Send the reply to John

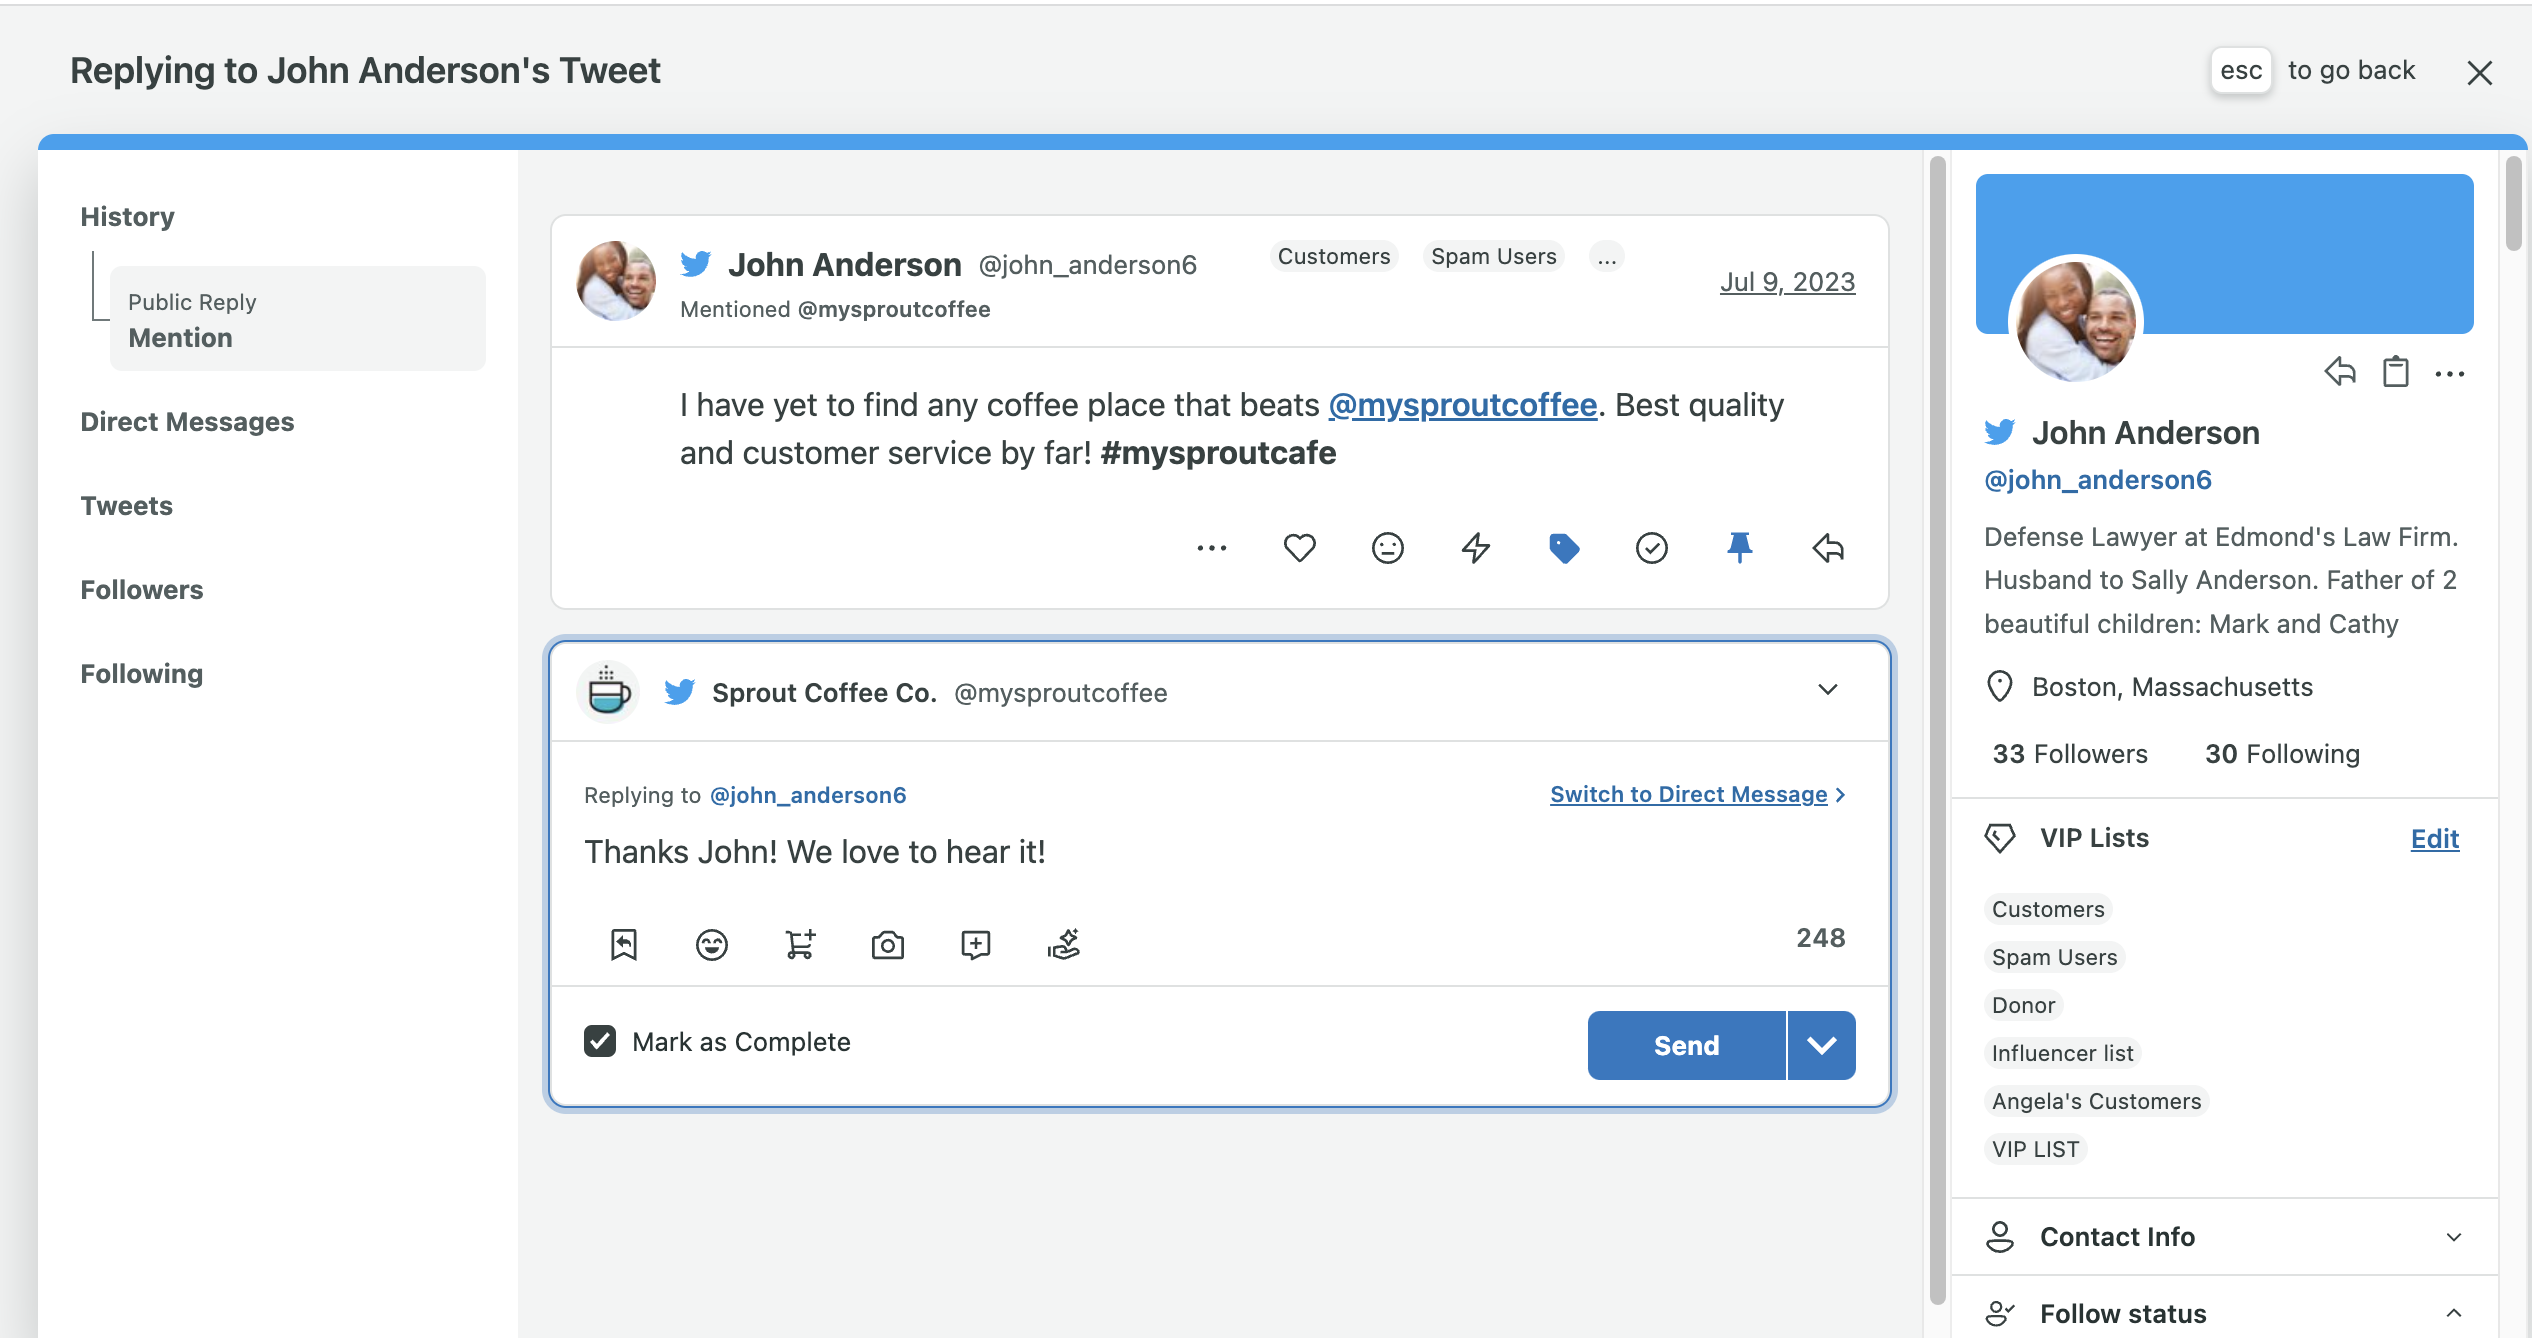coord(1686,1045)
